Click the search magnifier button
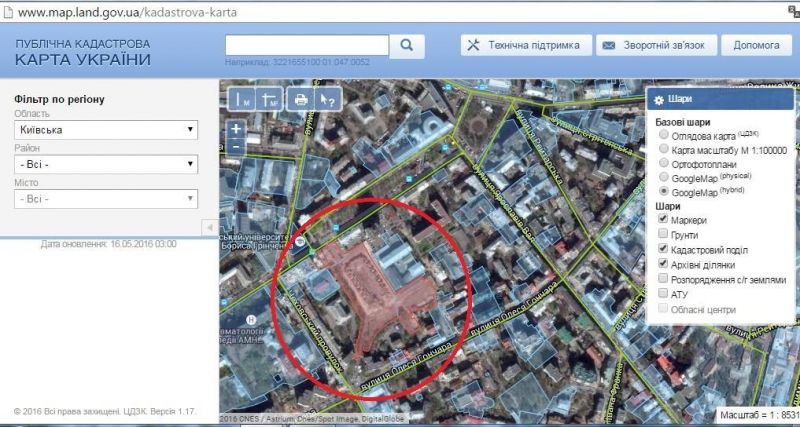800x427 pixels. [x=407, y=46]
